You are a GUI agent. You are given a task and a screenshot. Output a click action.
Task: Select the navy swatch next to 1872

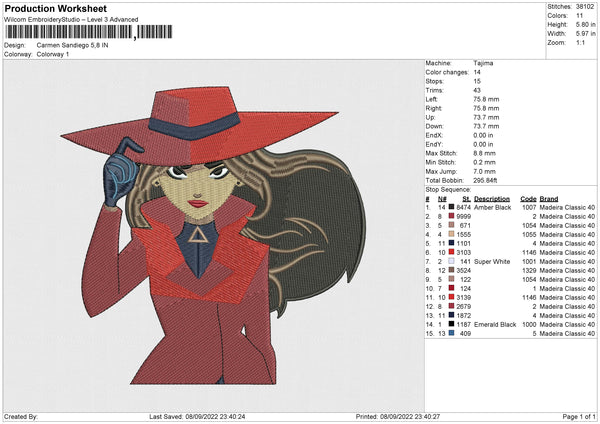[x=452, y=315]
